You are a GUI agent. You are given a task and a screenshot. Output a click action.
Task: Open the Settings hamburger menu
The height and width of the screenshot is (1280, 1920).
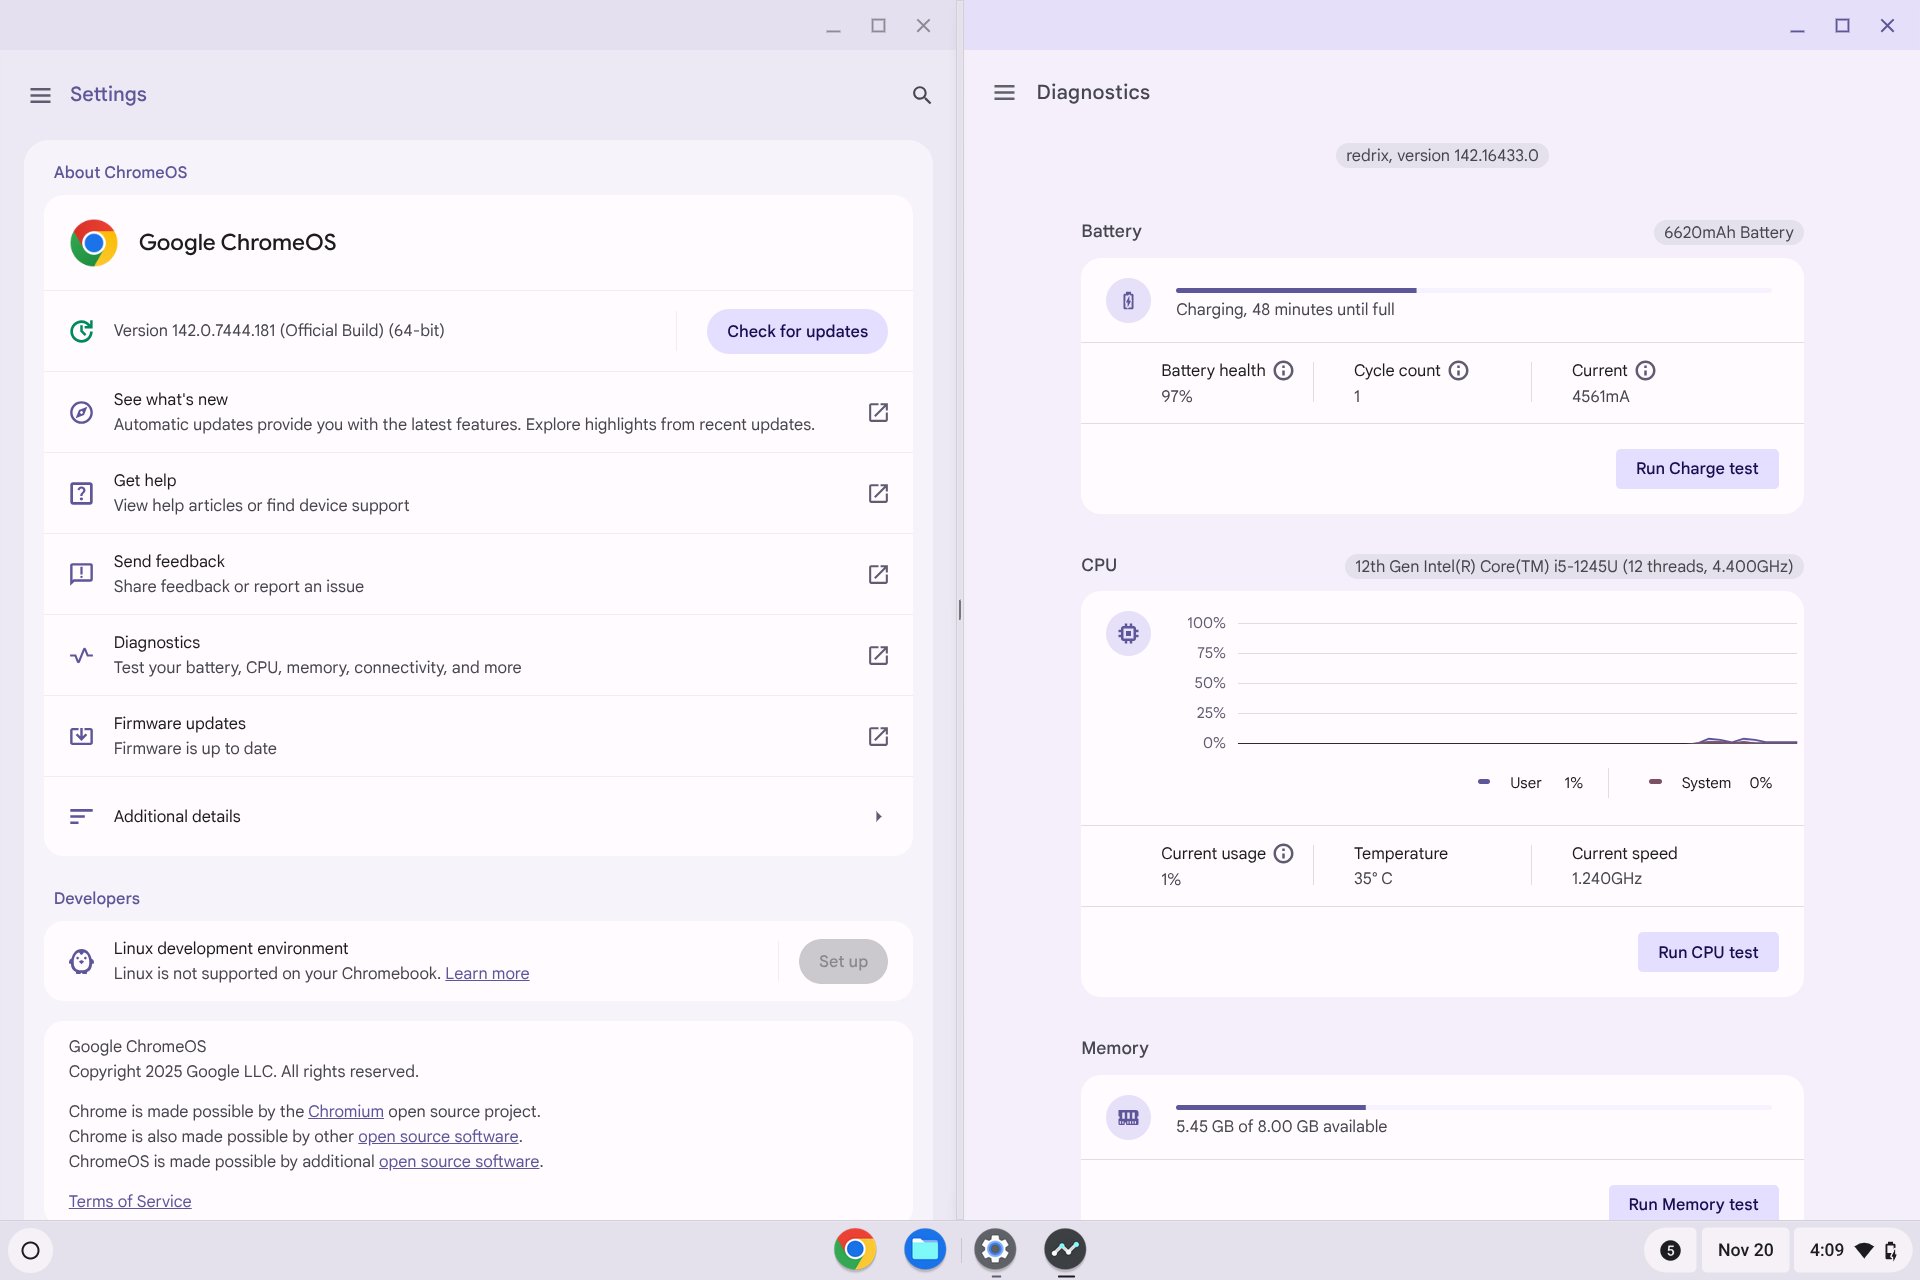[x=40, y=95]
